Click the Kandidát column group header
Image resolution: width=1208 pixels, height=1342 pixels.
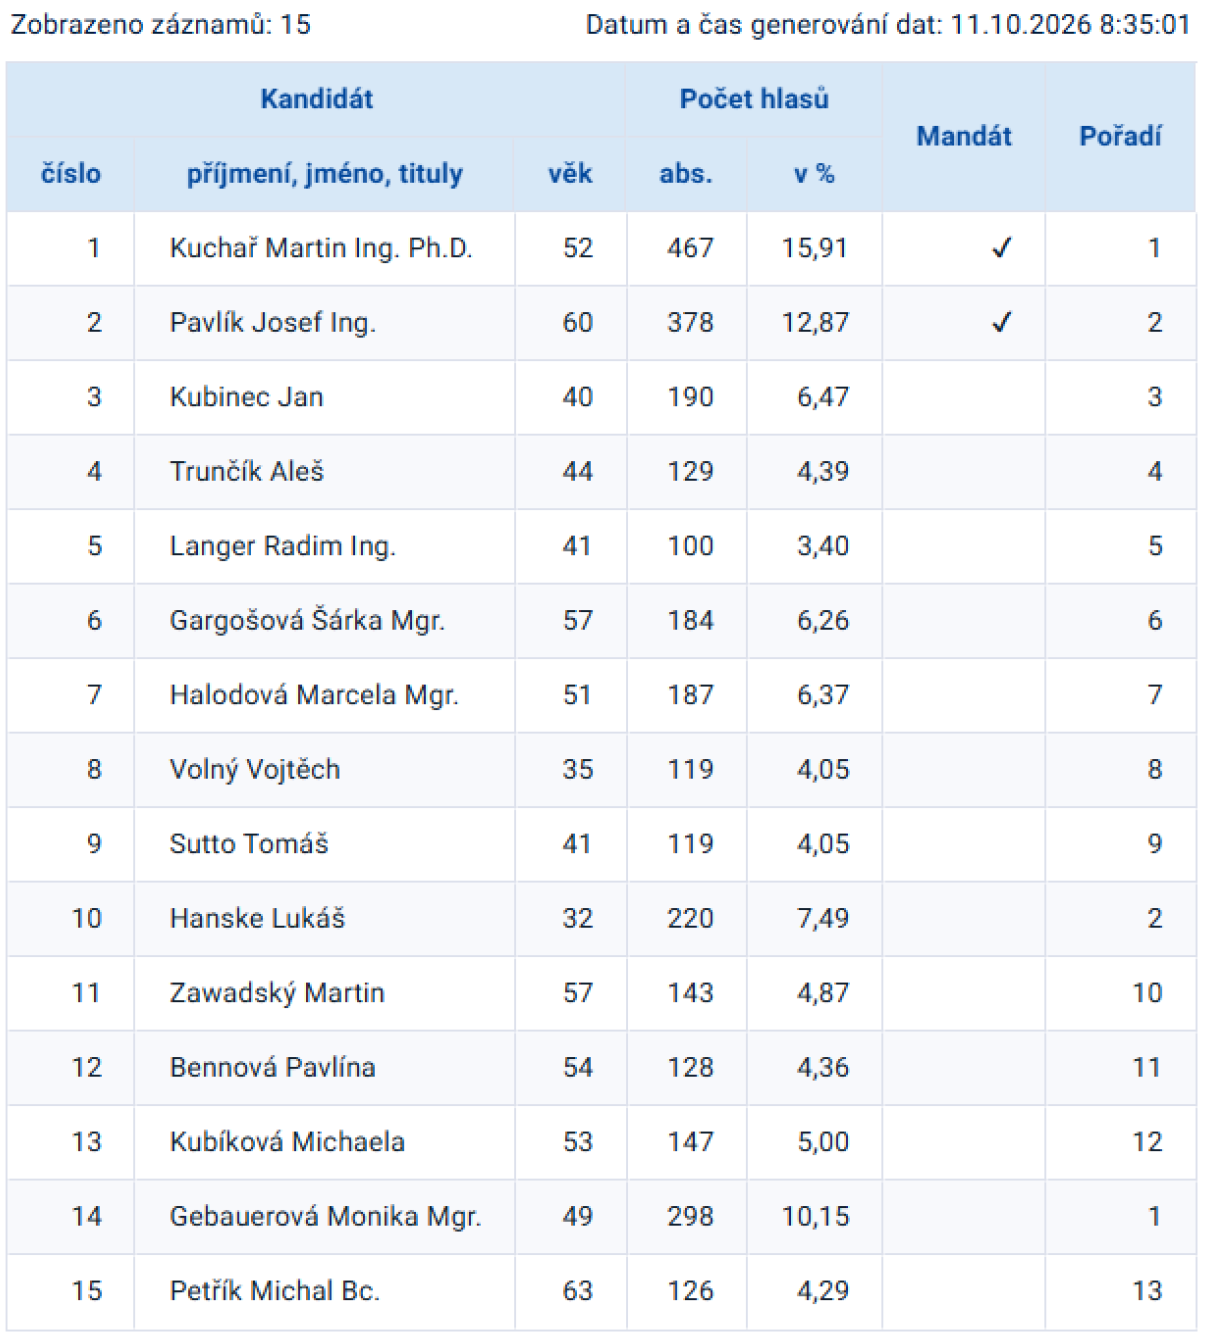coord(316,99)
